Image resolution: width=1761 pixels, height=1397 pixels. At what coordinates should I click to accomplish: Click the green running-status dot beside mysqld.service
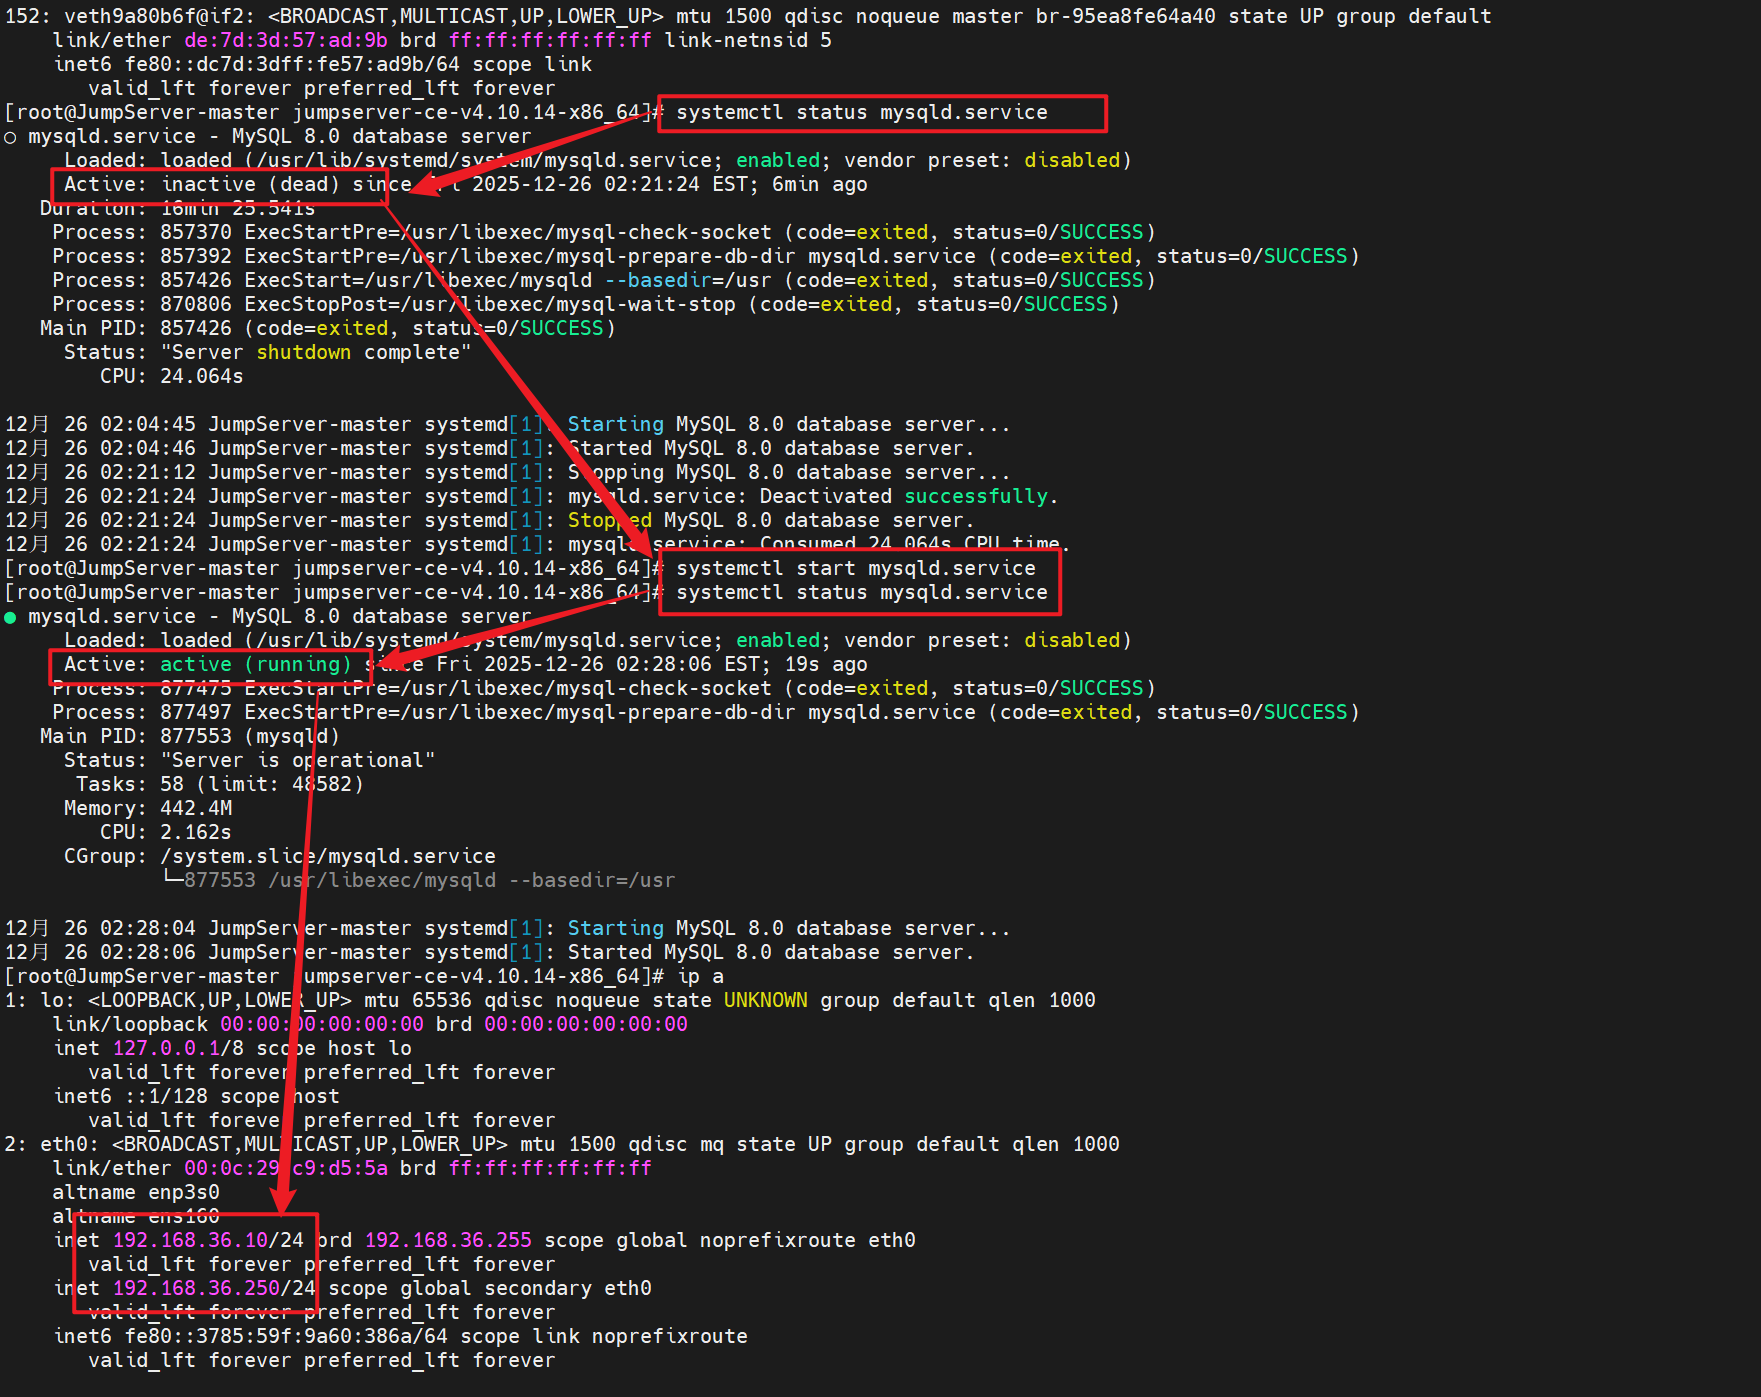pyautogui.click(x=11, y=617)
